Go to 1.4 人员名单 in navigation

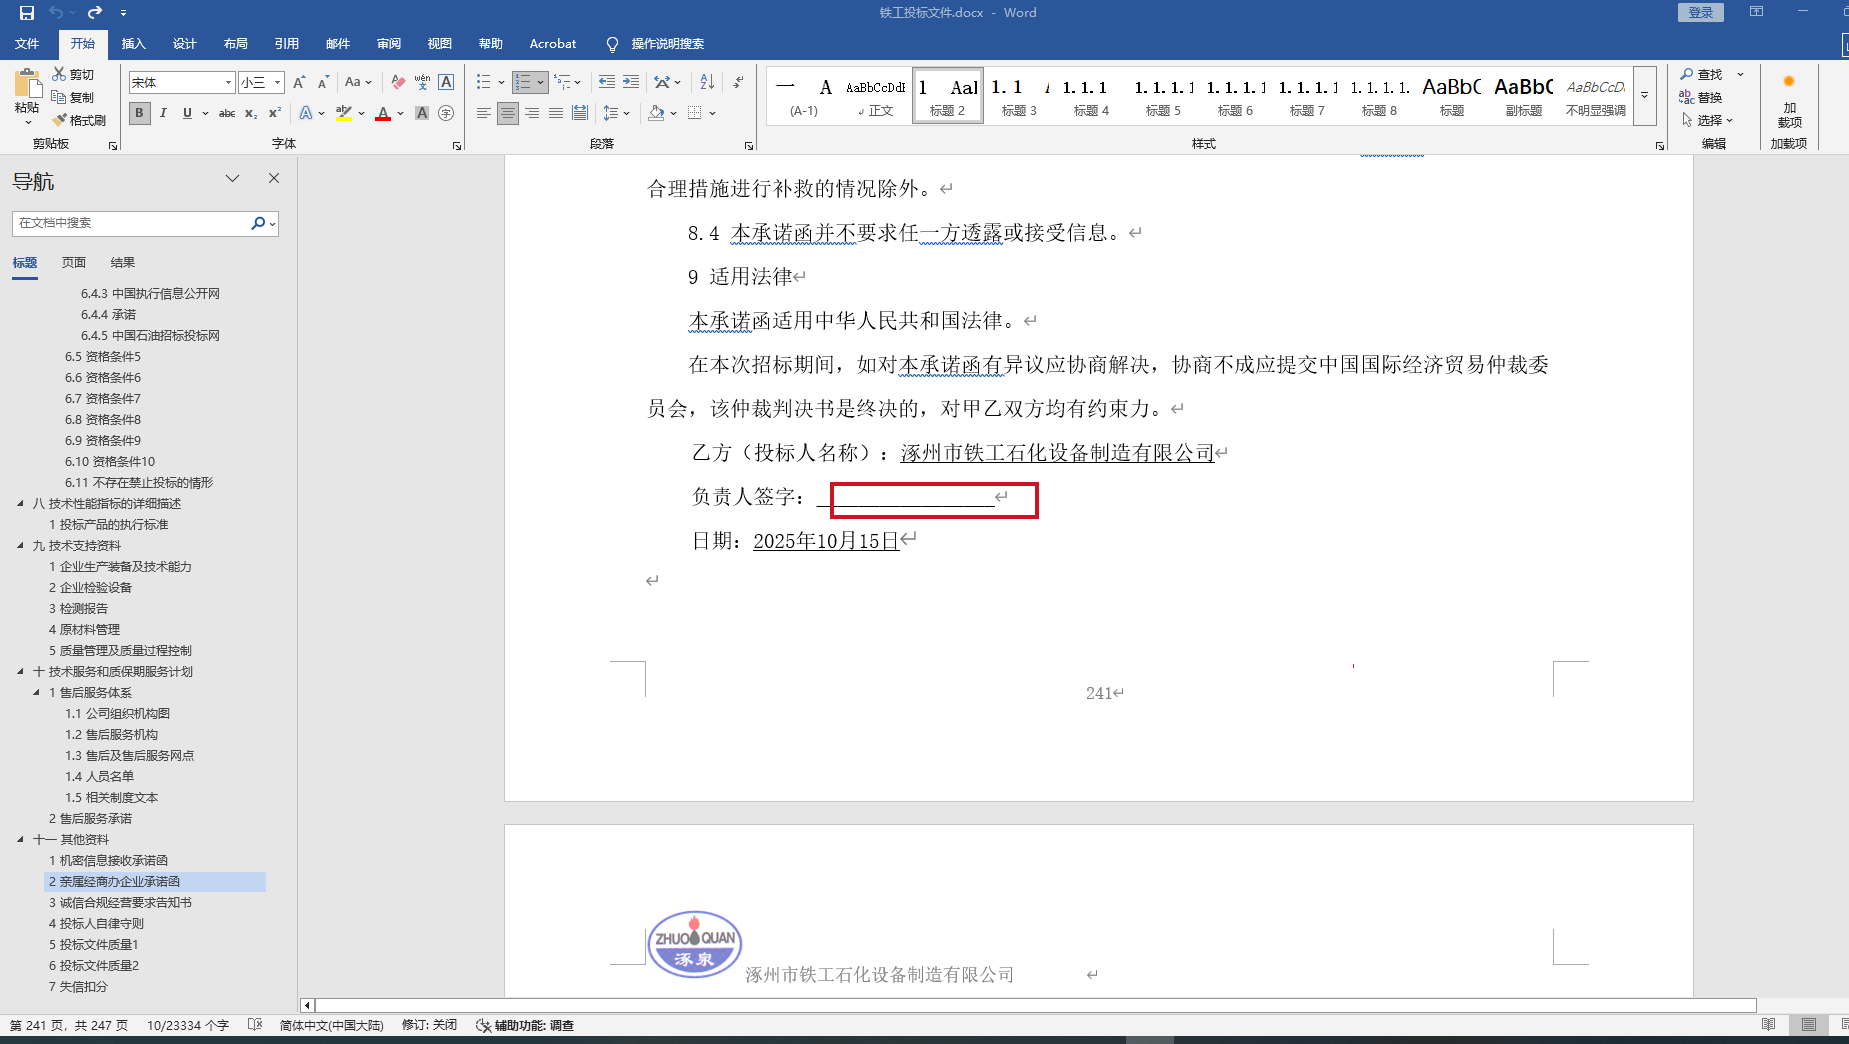99,777
